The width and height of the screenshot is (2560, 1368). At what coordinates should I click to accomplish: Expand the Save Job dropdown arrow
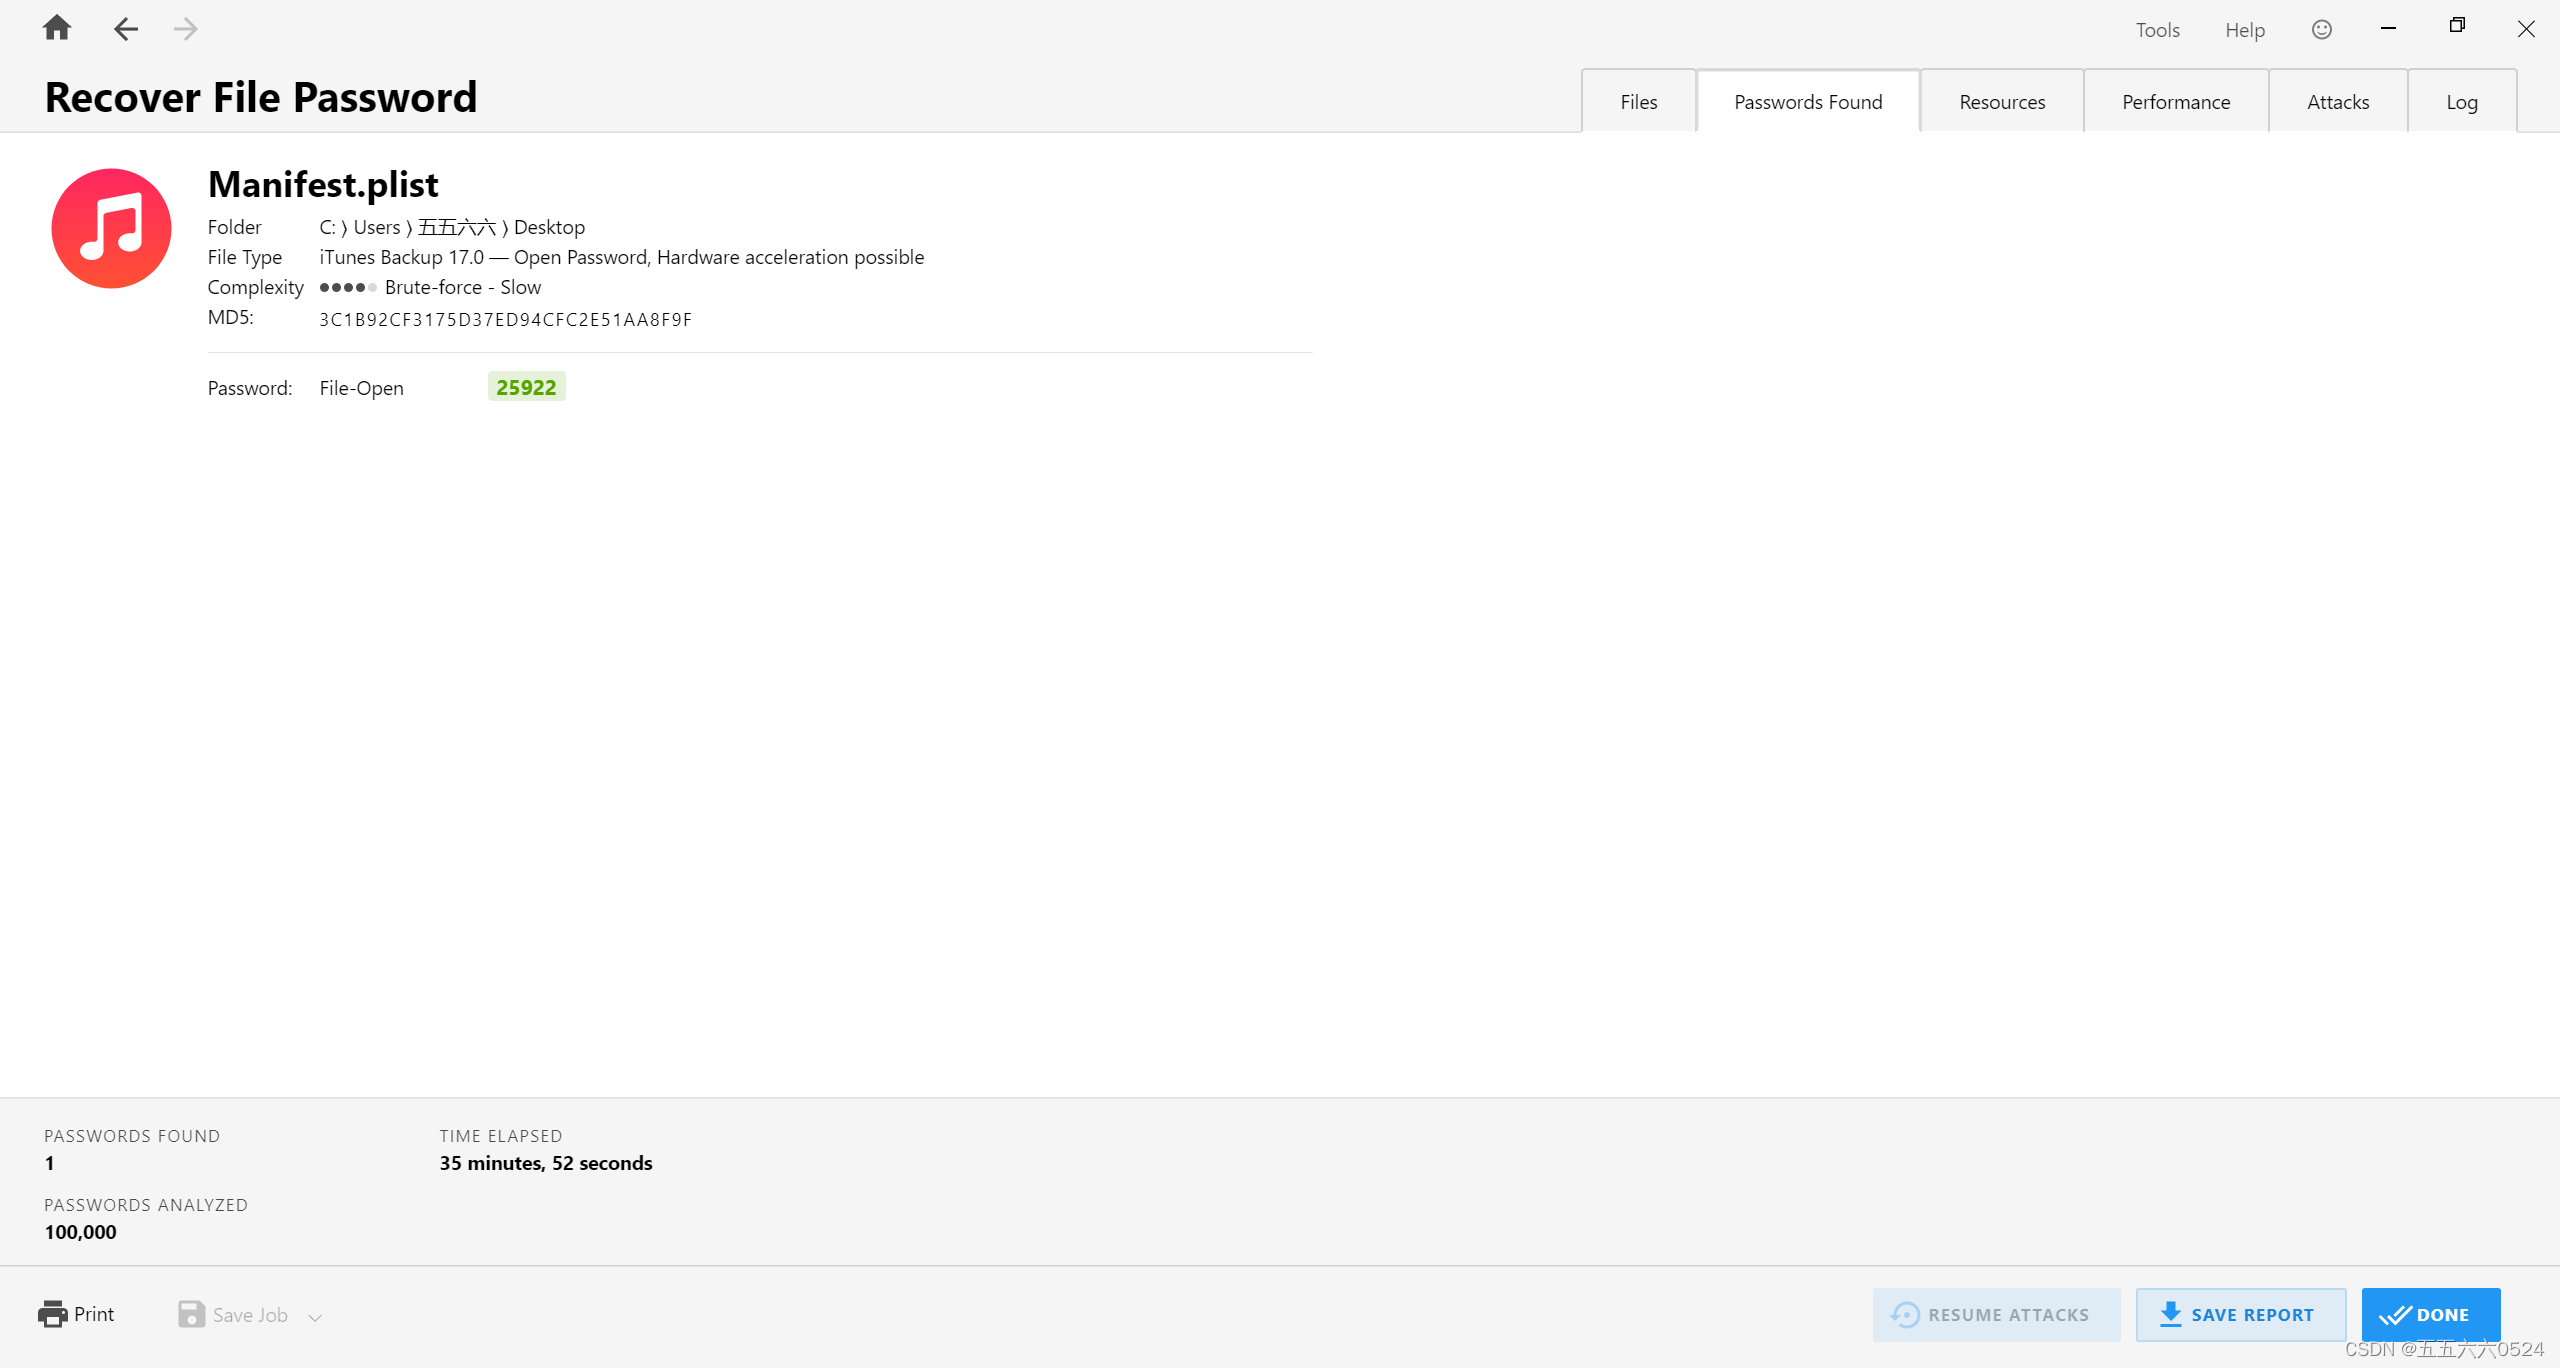315,1317
